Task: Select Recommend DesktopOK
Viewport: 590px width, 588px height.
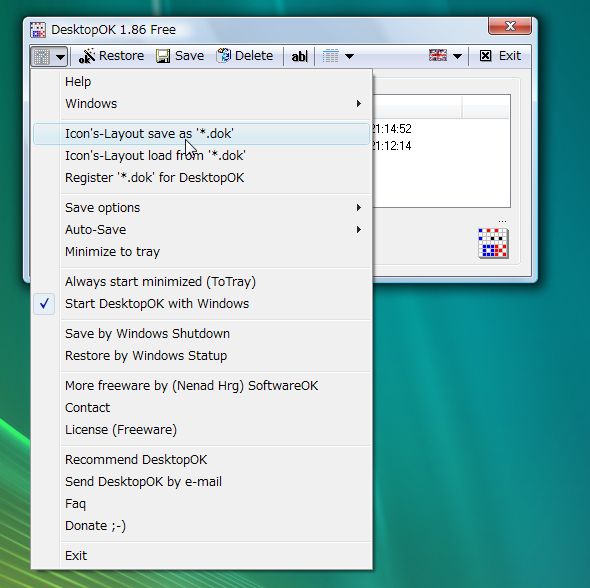Action: [202, 459]
